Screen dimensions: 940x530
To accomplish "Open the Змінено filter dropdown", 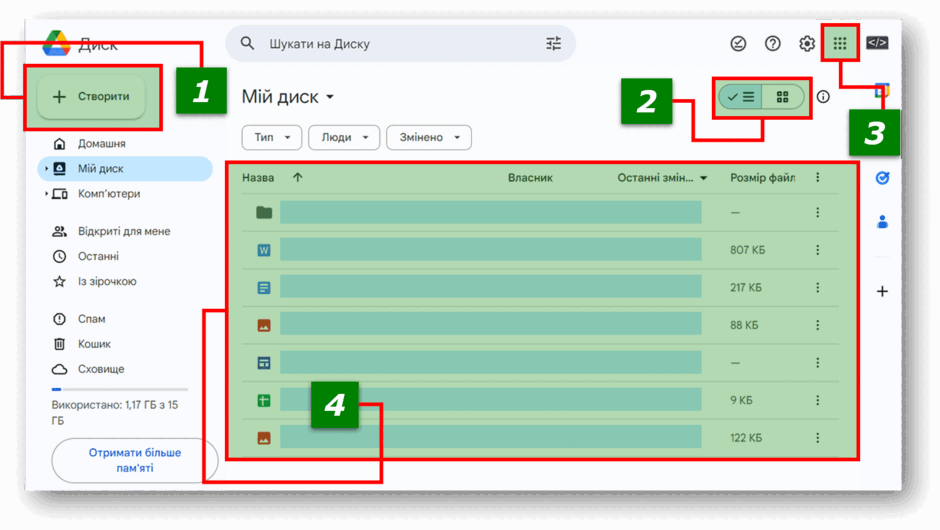I will tap(429, 137).
